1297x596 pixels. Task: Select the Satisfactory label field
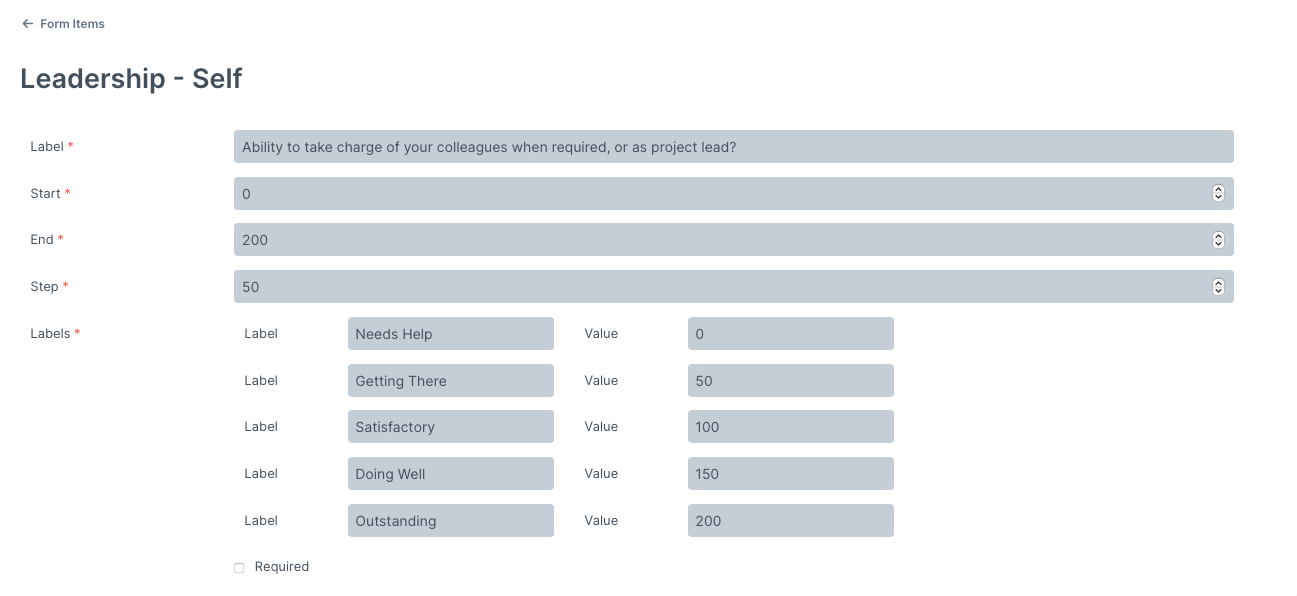pos(450,426)
